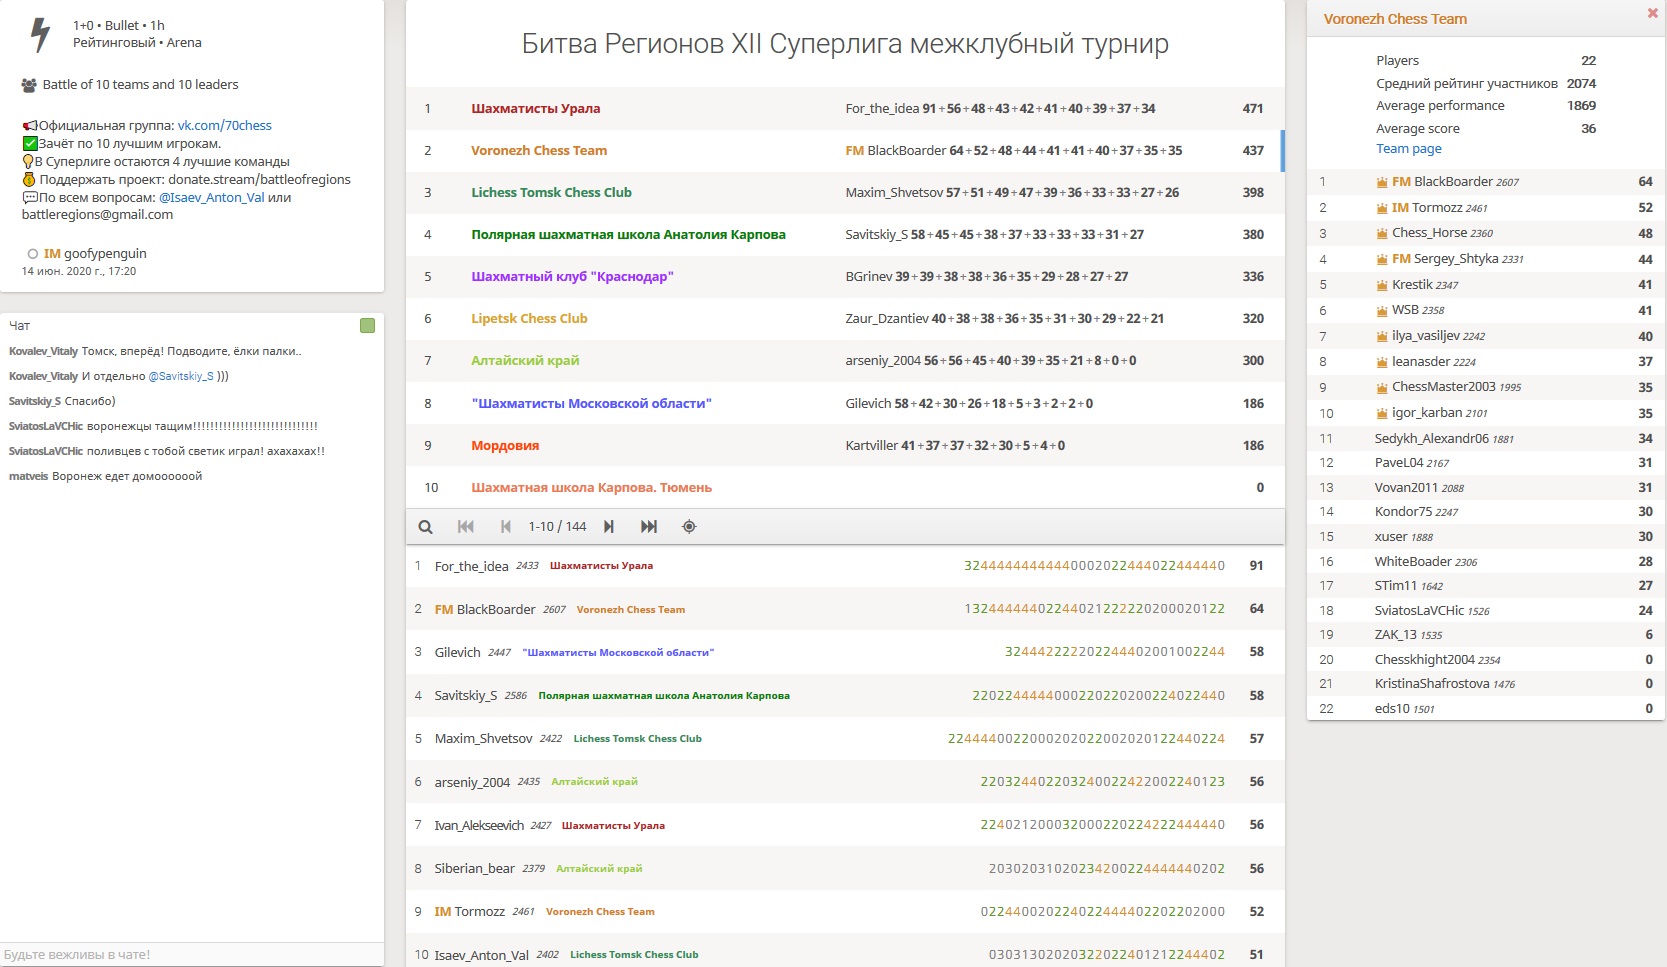Select WhiteBoader in team player list

[1486, 561]
